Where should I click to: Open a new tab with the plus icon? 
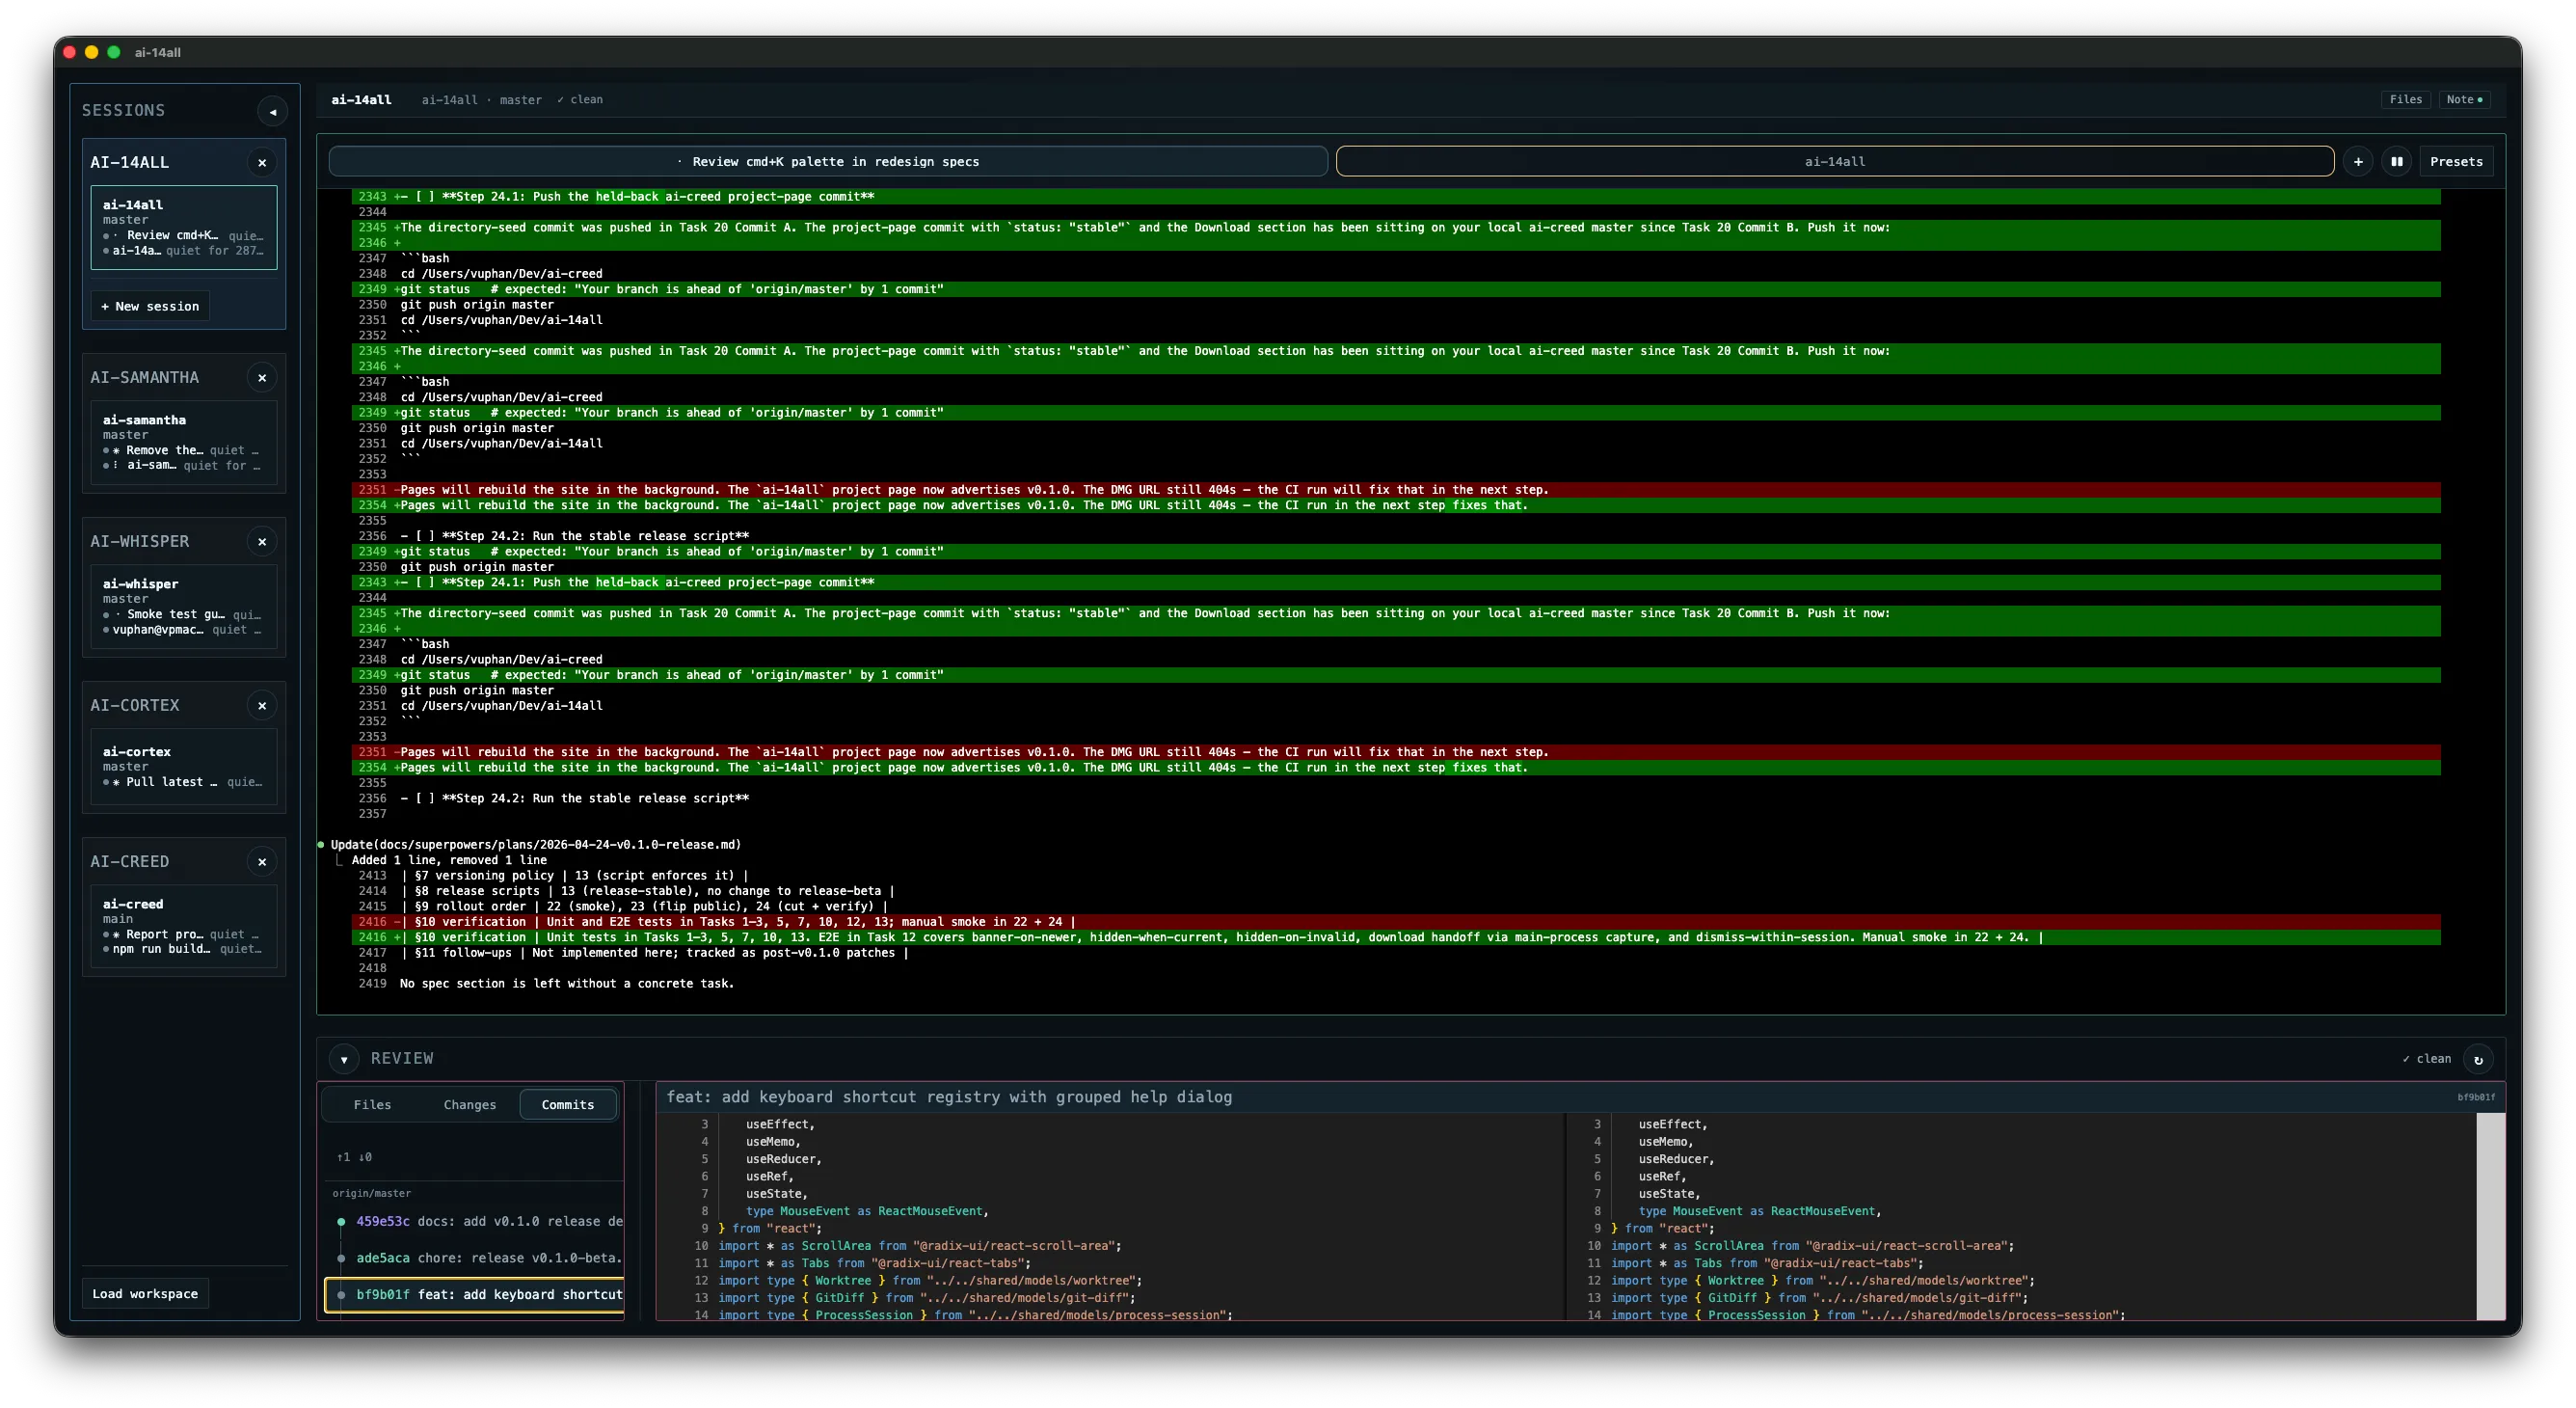(x=2359, y=161)
